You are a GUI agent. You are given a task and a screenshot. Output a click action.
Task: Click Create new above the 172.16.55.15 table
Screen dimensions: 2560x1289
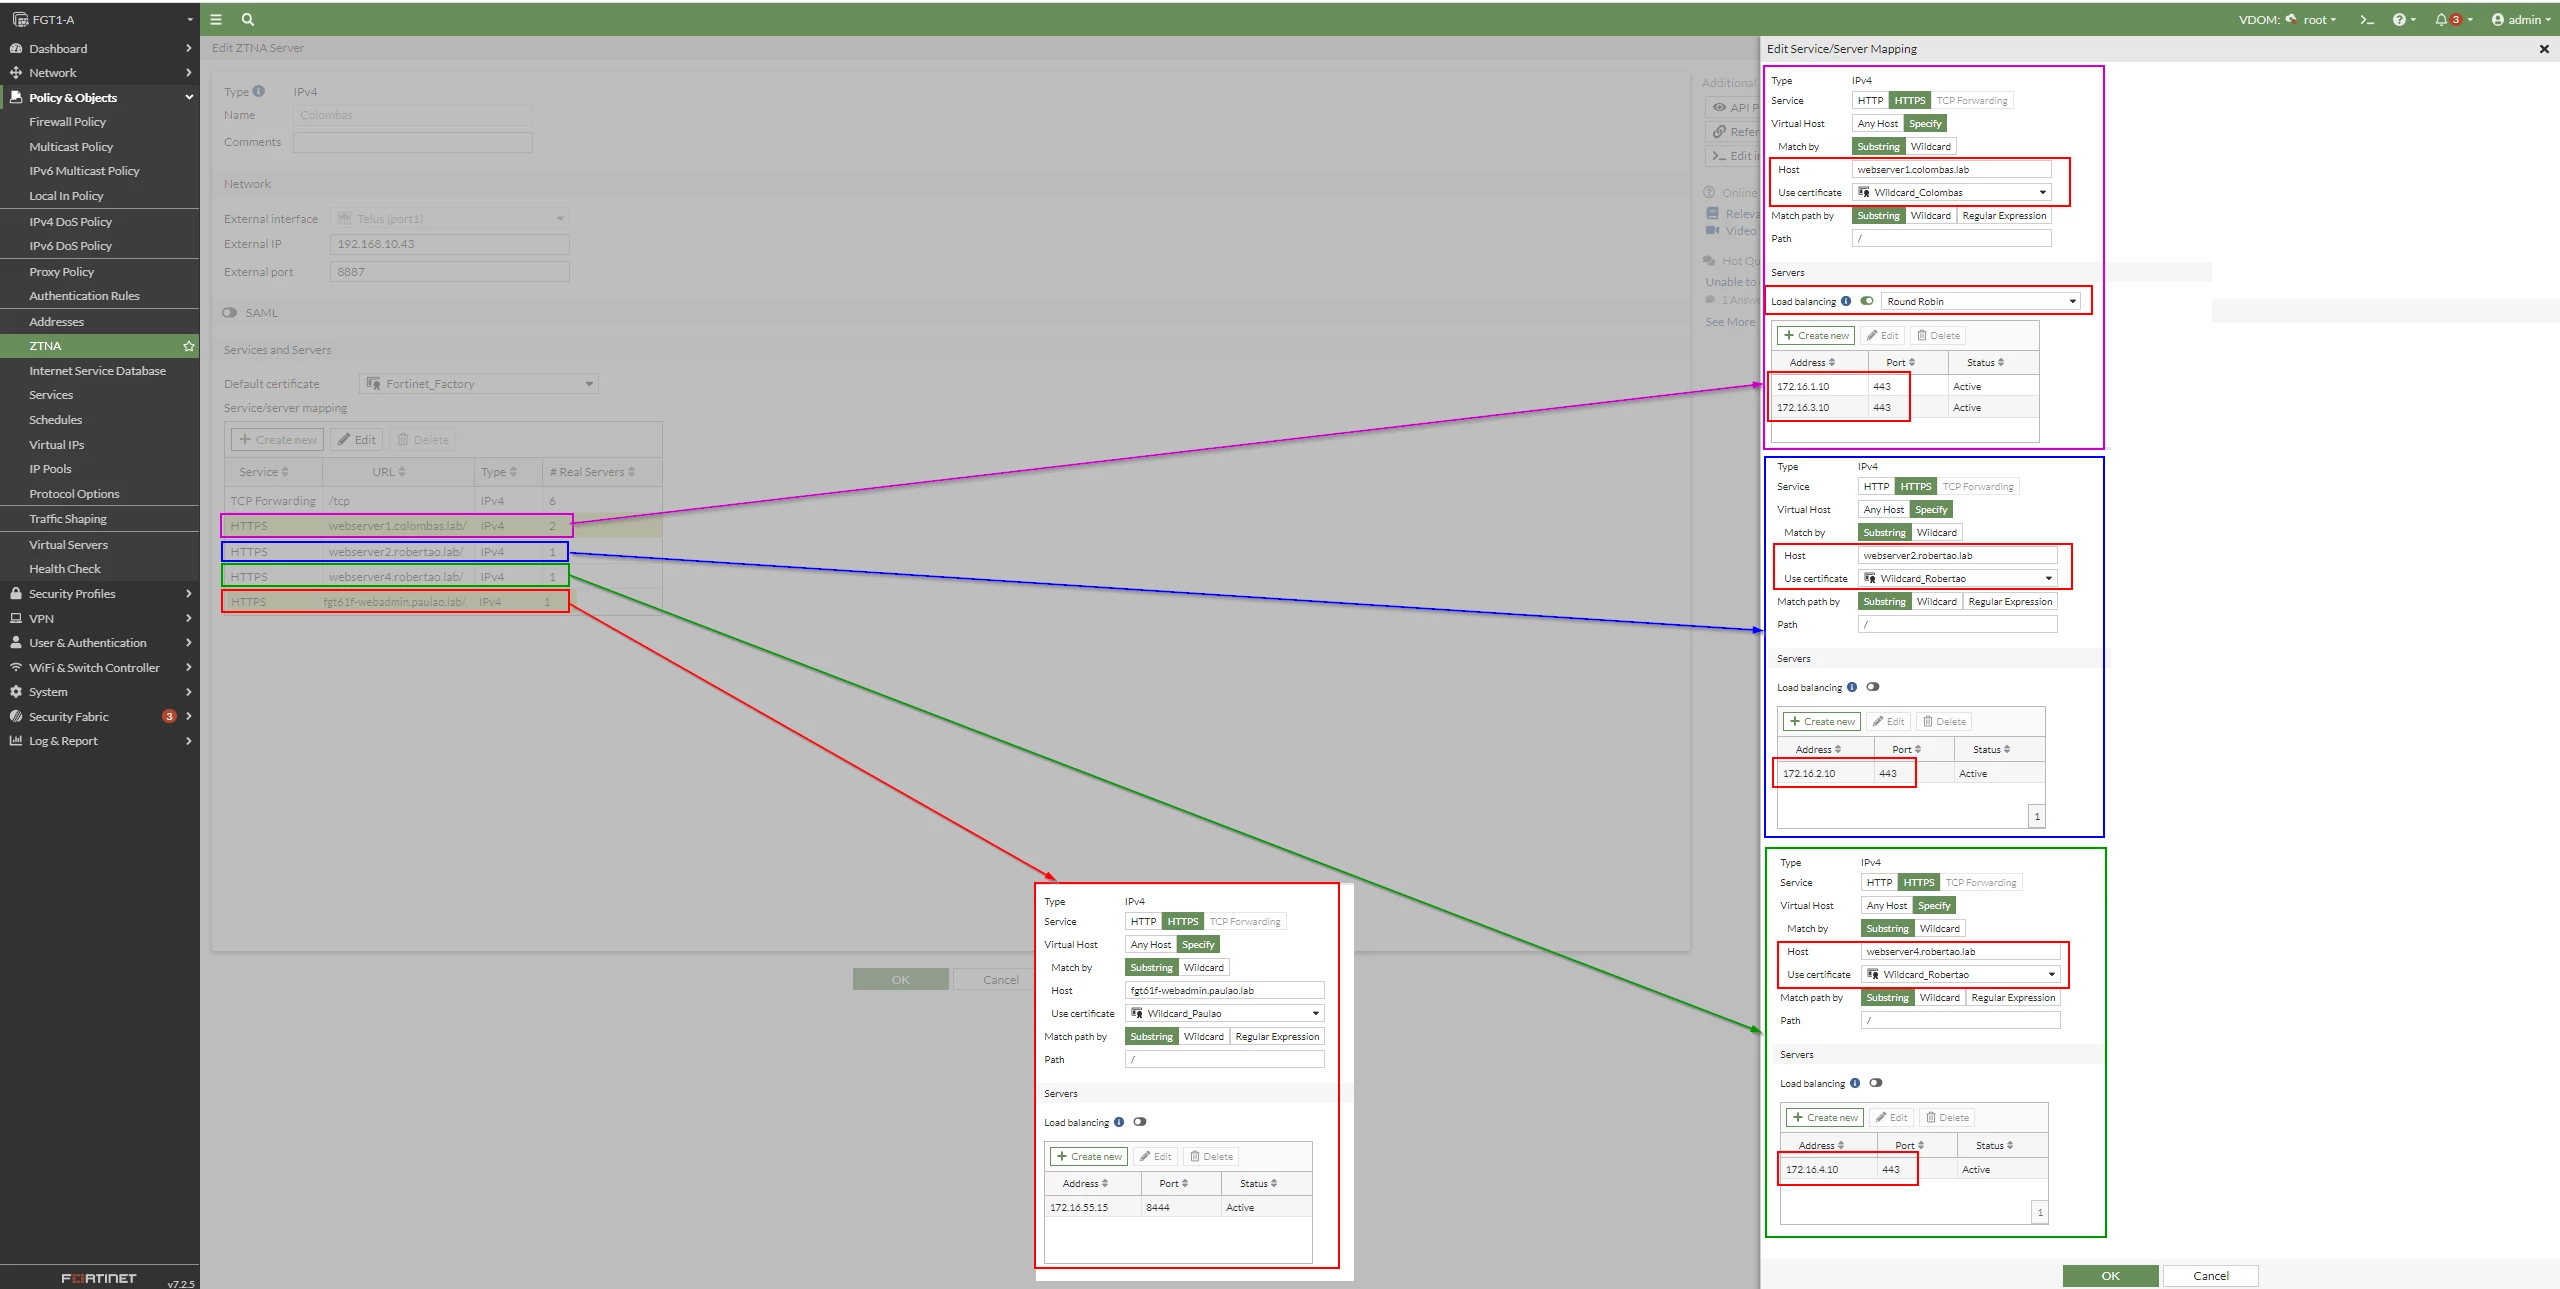[1089, 1157]
